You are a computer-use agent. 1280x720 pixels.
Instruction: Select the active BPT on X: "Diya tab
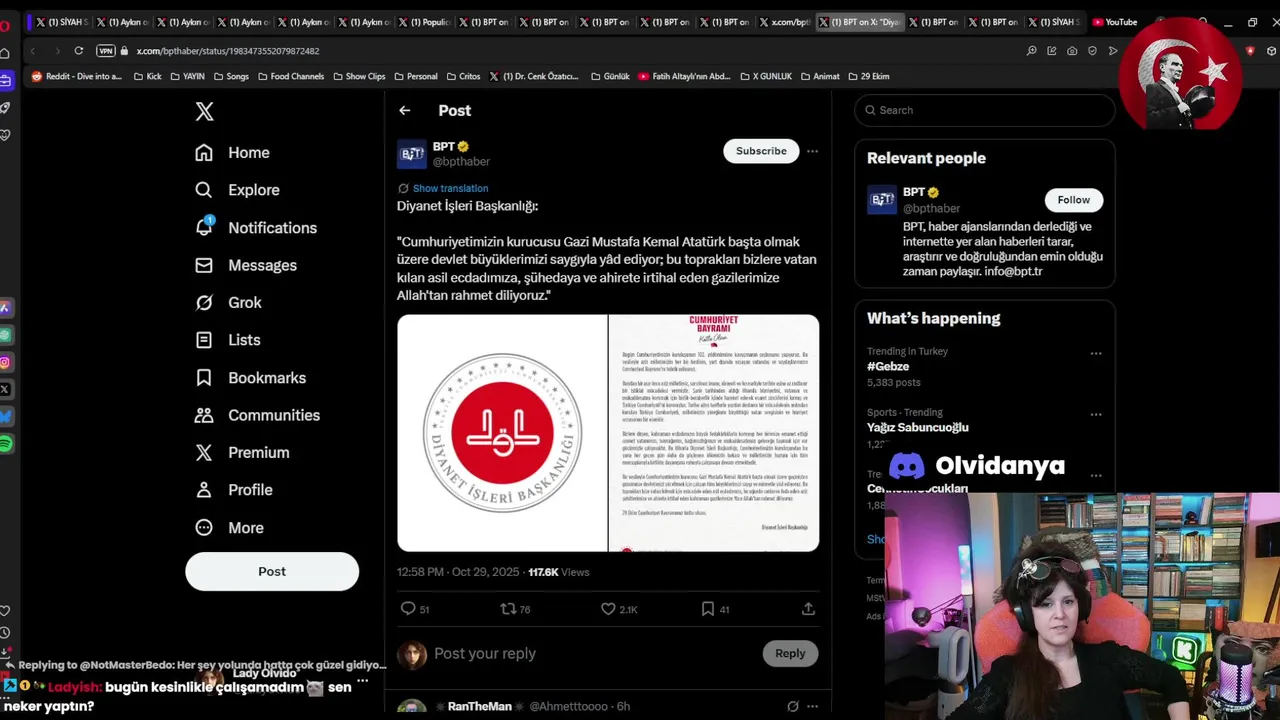point(860,22)
